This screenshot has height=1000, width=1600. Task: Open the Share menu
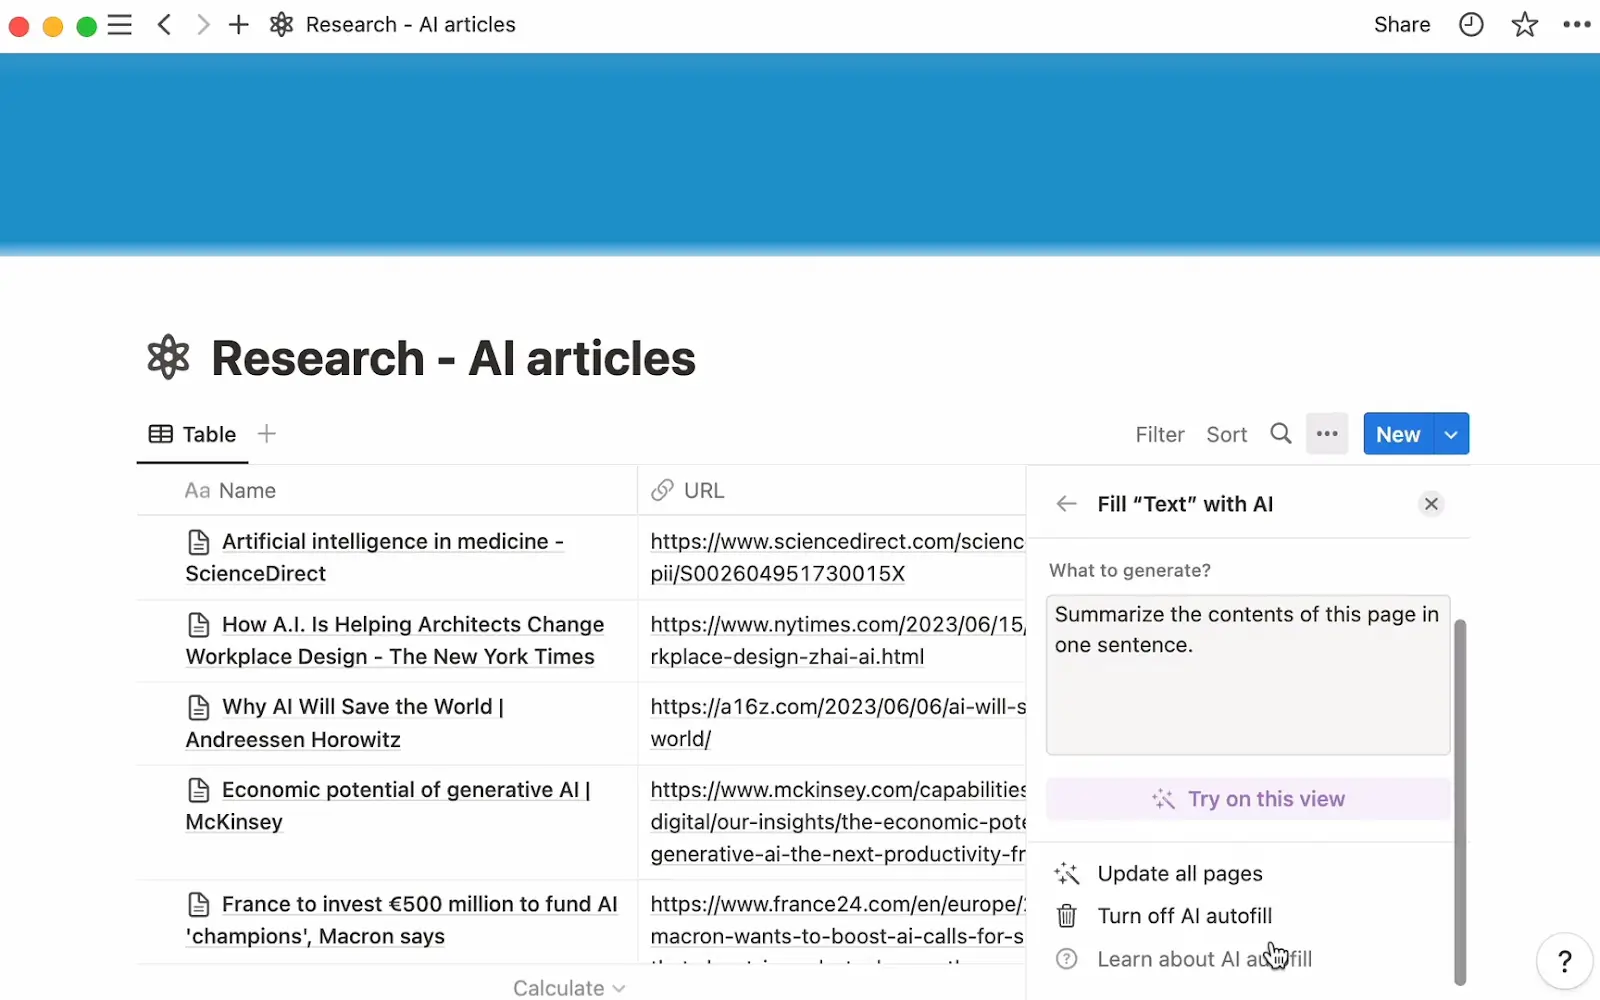click(x=1401, y=24)
